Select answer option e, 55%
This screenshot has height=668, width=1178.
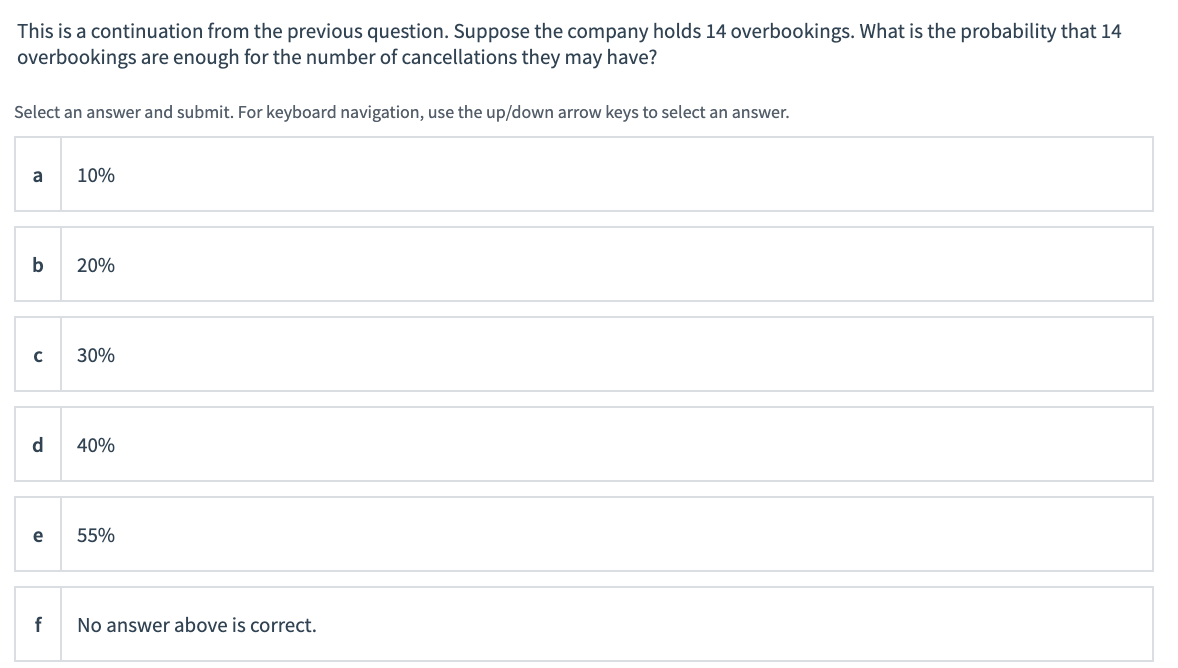point(583,534)
